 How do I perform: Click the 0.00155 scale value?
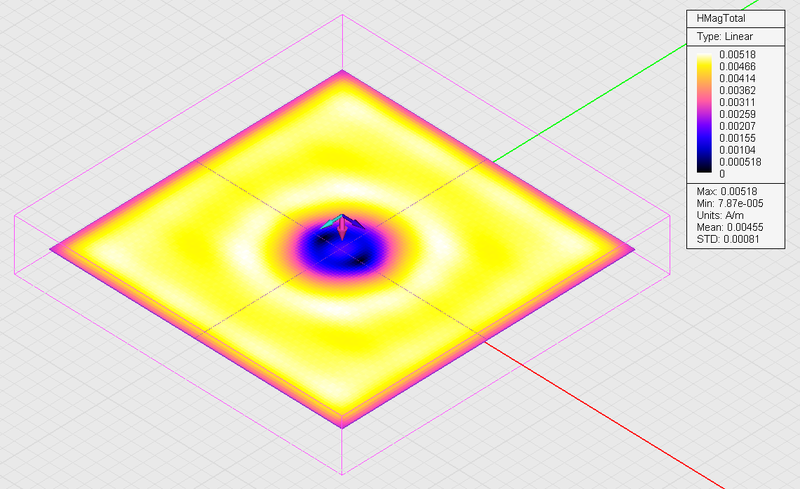(737, 138)
